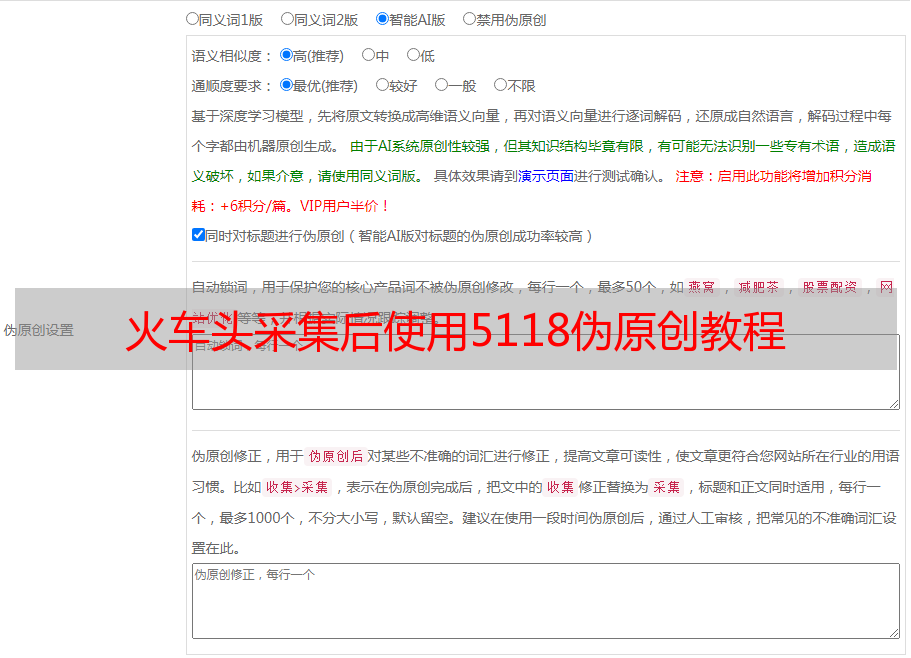Click the 减肥茶 example keyword tag
Screen dimensions: 911x658
point(758,287)
